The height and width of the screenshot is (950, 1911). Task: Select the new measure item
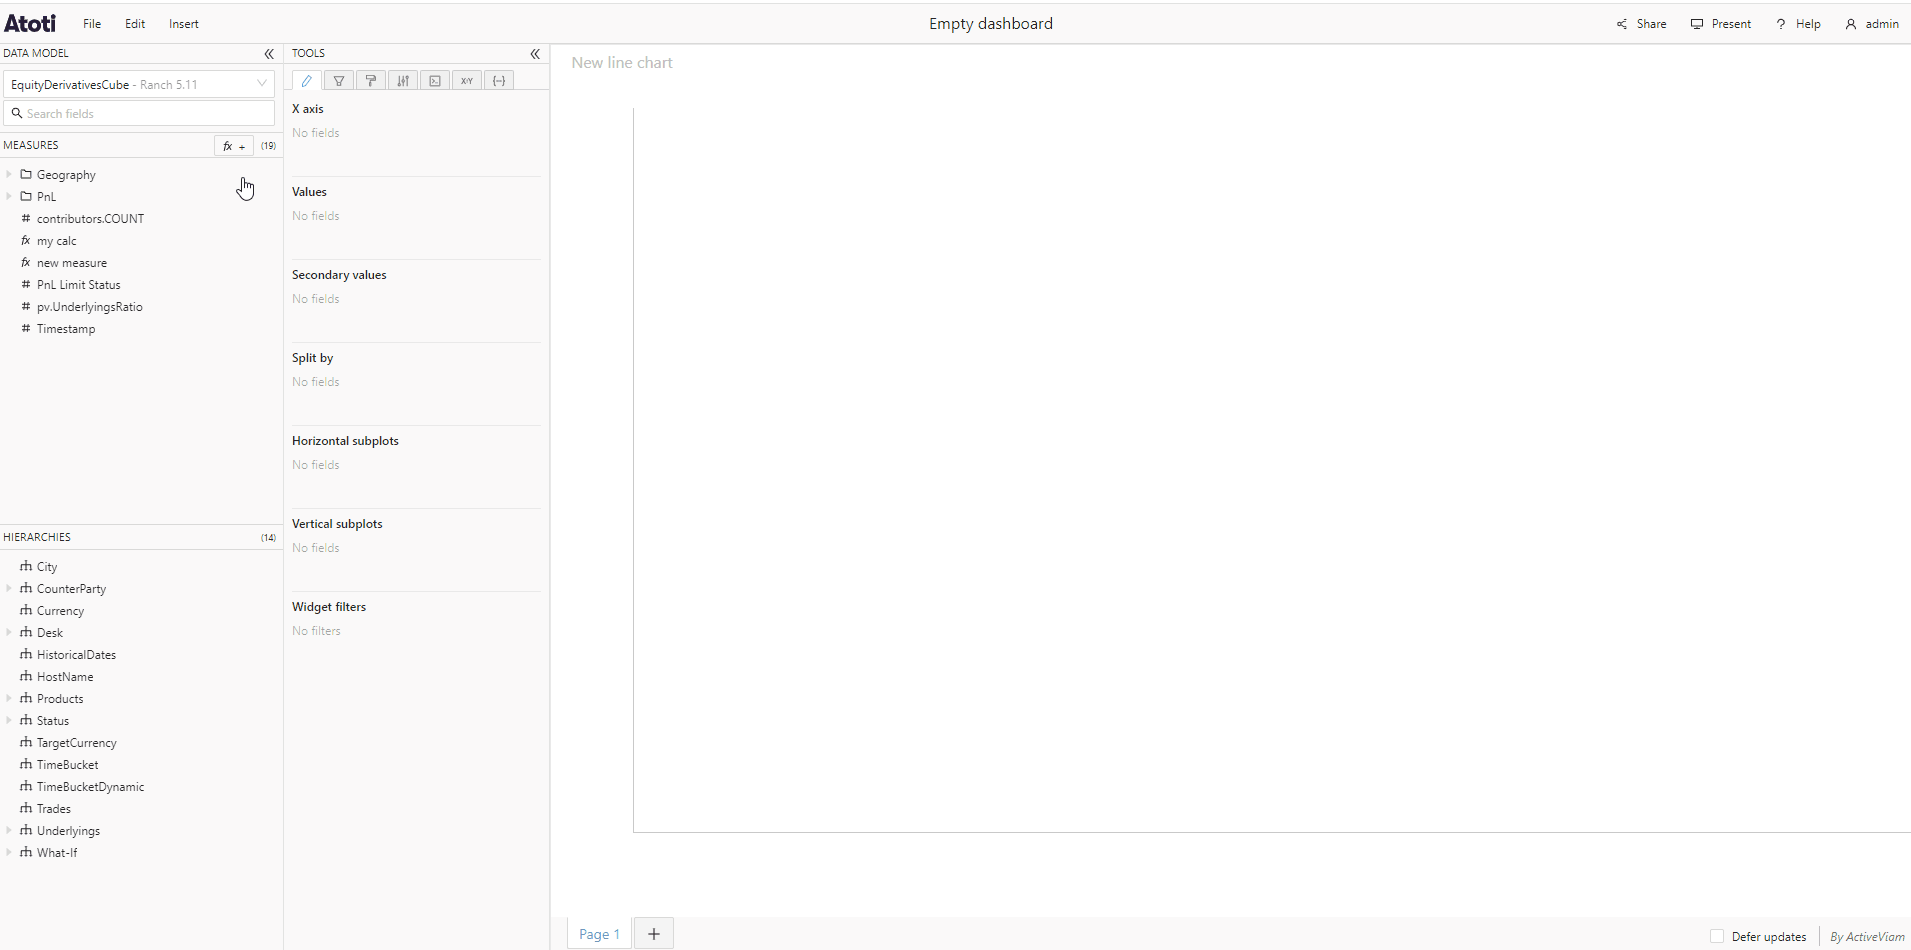(x=72, y=263)
